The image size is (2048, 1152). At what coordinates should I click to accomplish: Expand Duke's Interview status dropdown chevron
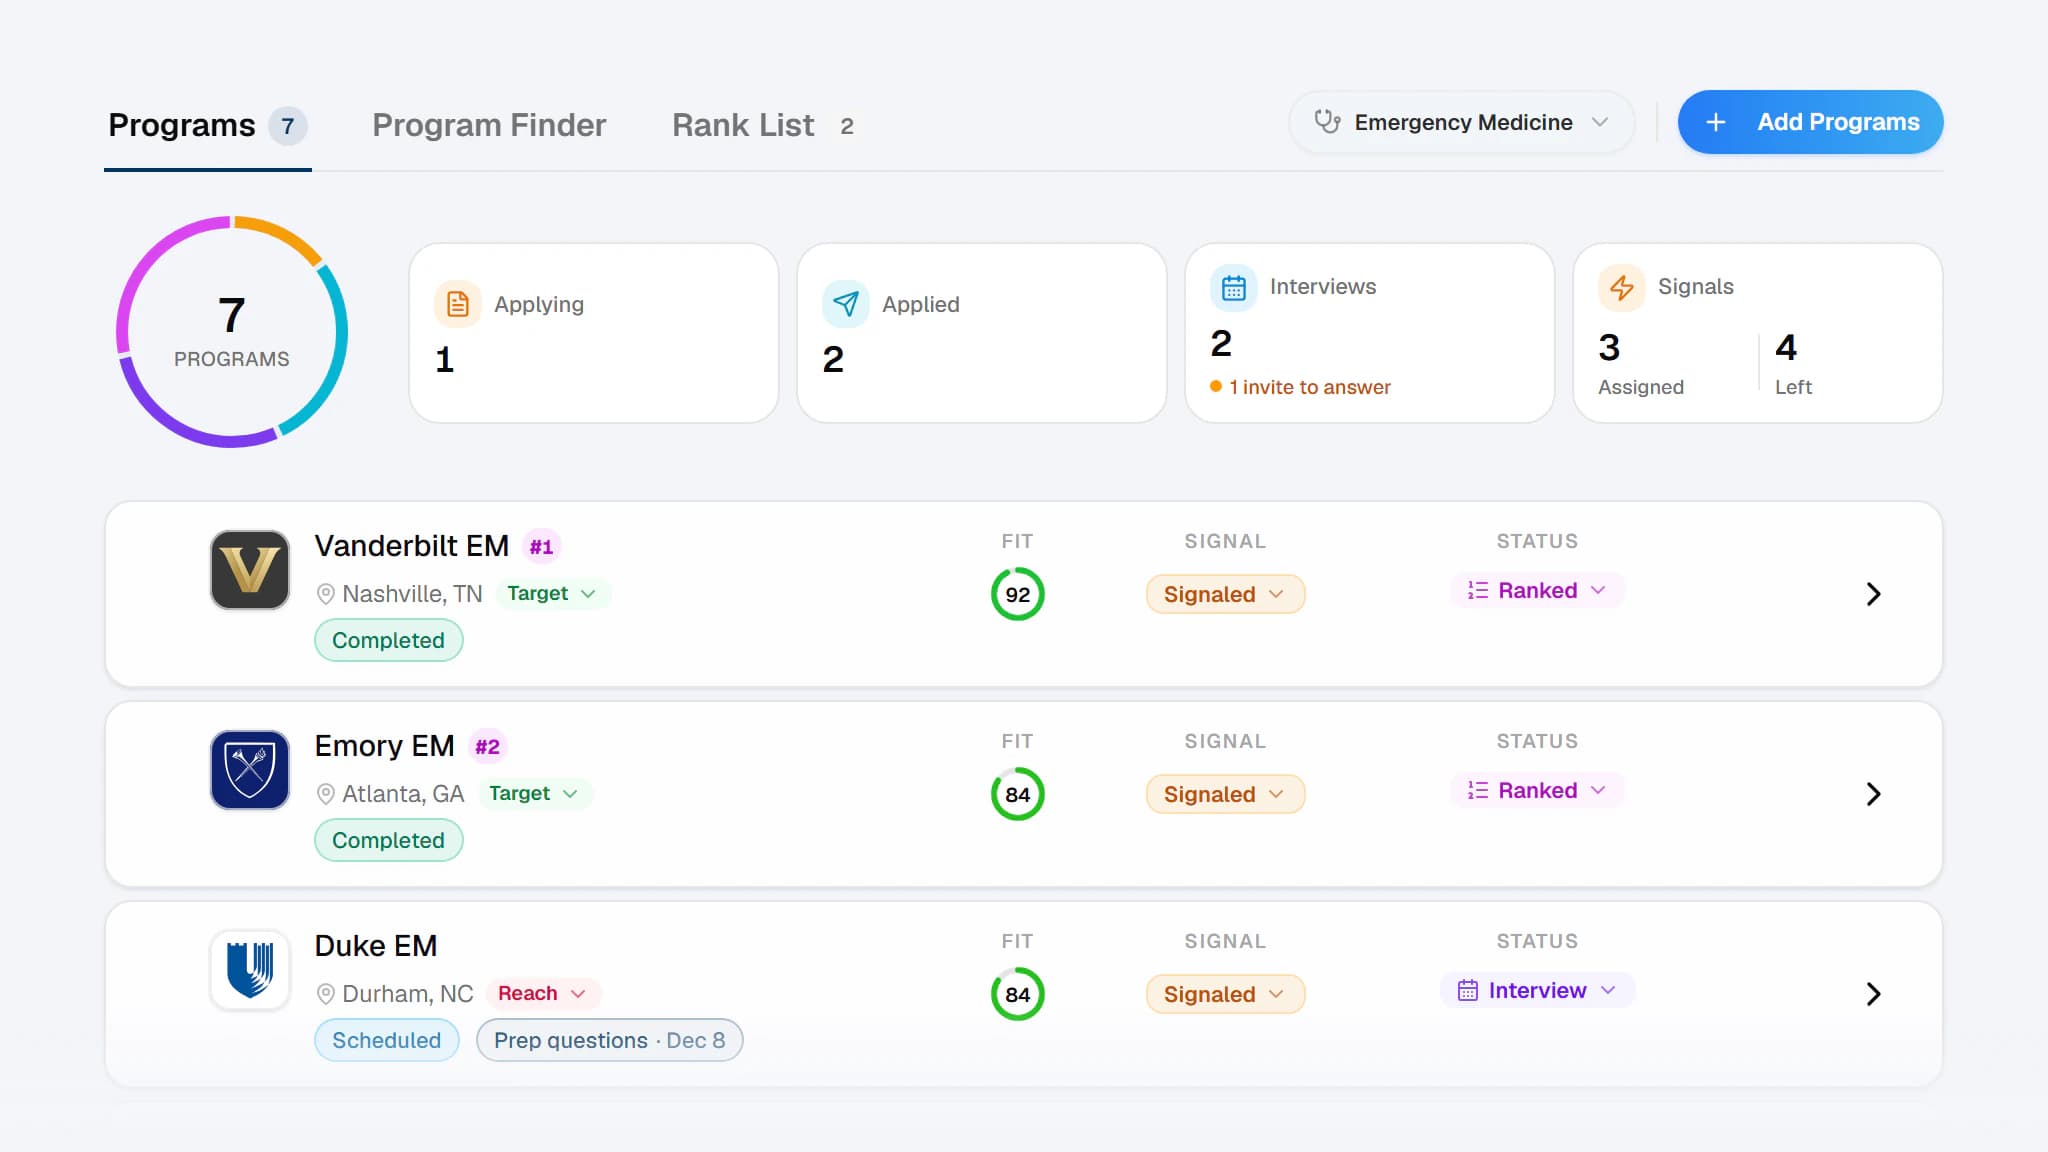tap(1608, 990)
